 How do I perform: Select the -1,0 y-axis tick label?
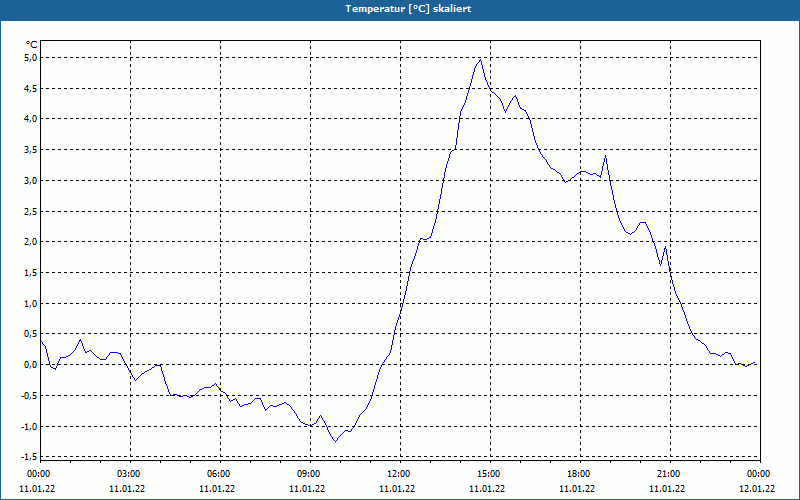[30, 427]
